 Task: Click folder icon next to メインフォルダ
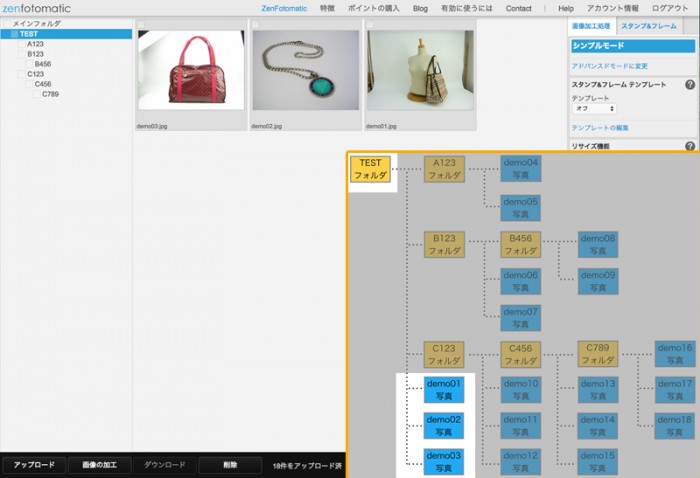[x=7, y=24]
